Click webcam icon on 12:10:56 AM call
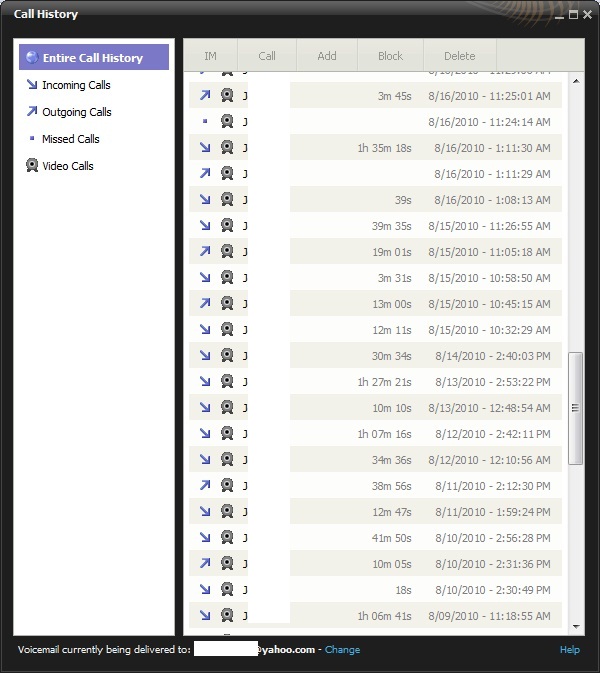600x673 pixels. tap(227, 459)
